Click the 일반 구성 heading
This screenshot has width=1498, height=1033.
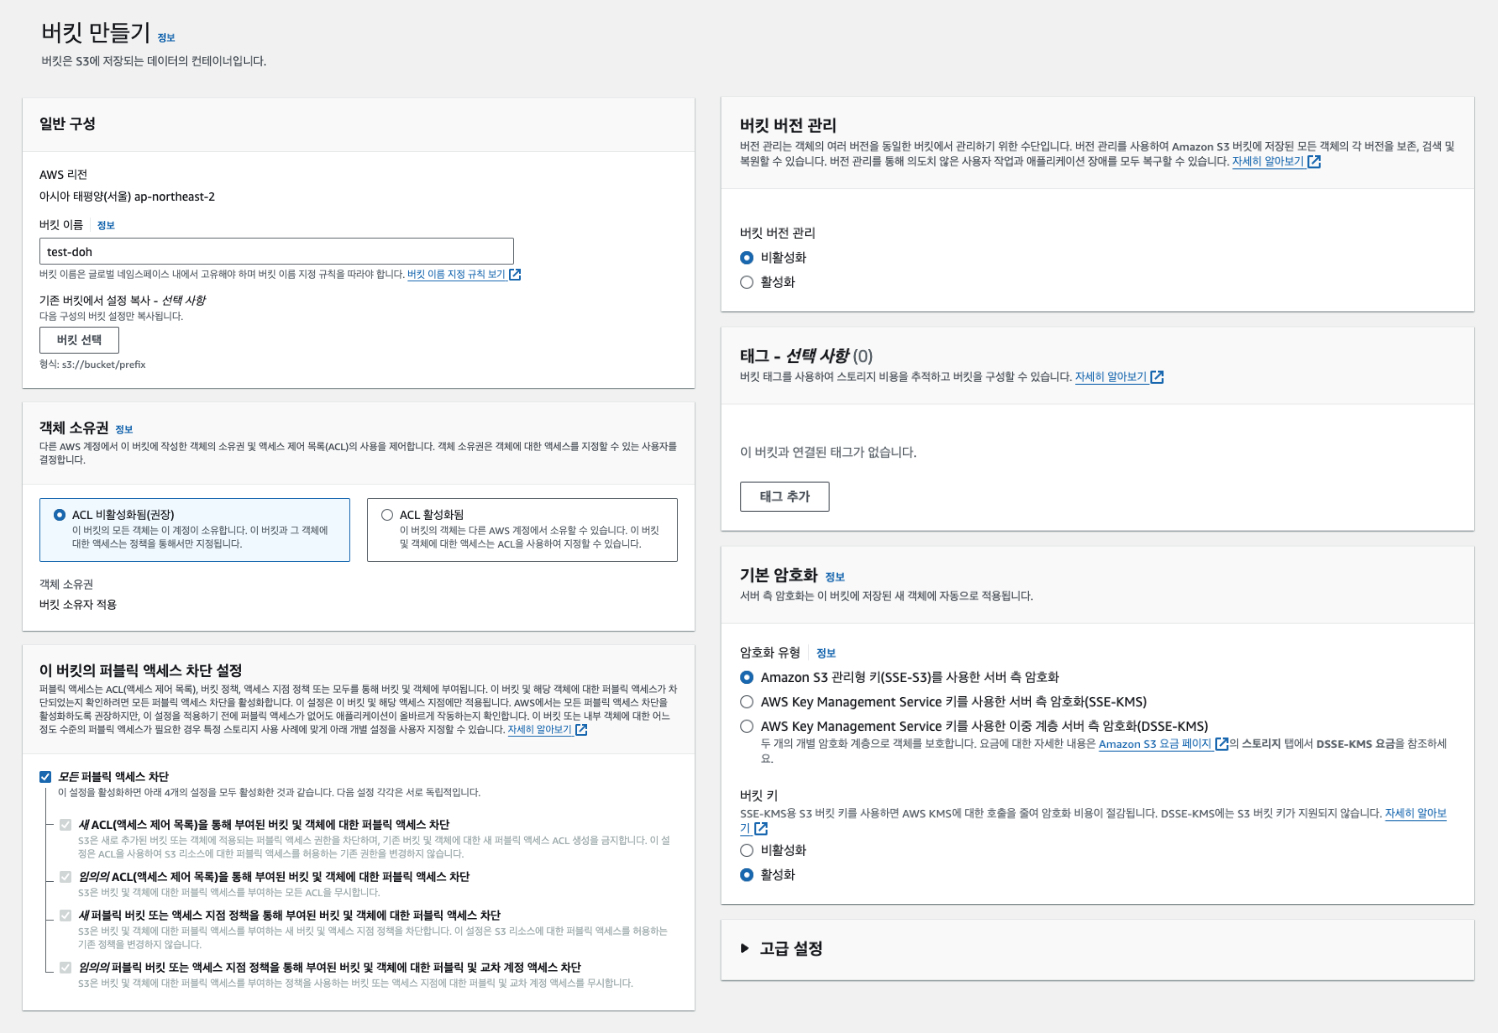click(67, 123)
